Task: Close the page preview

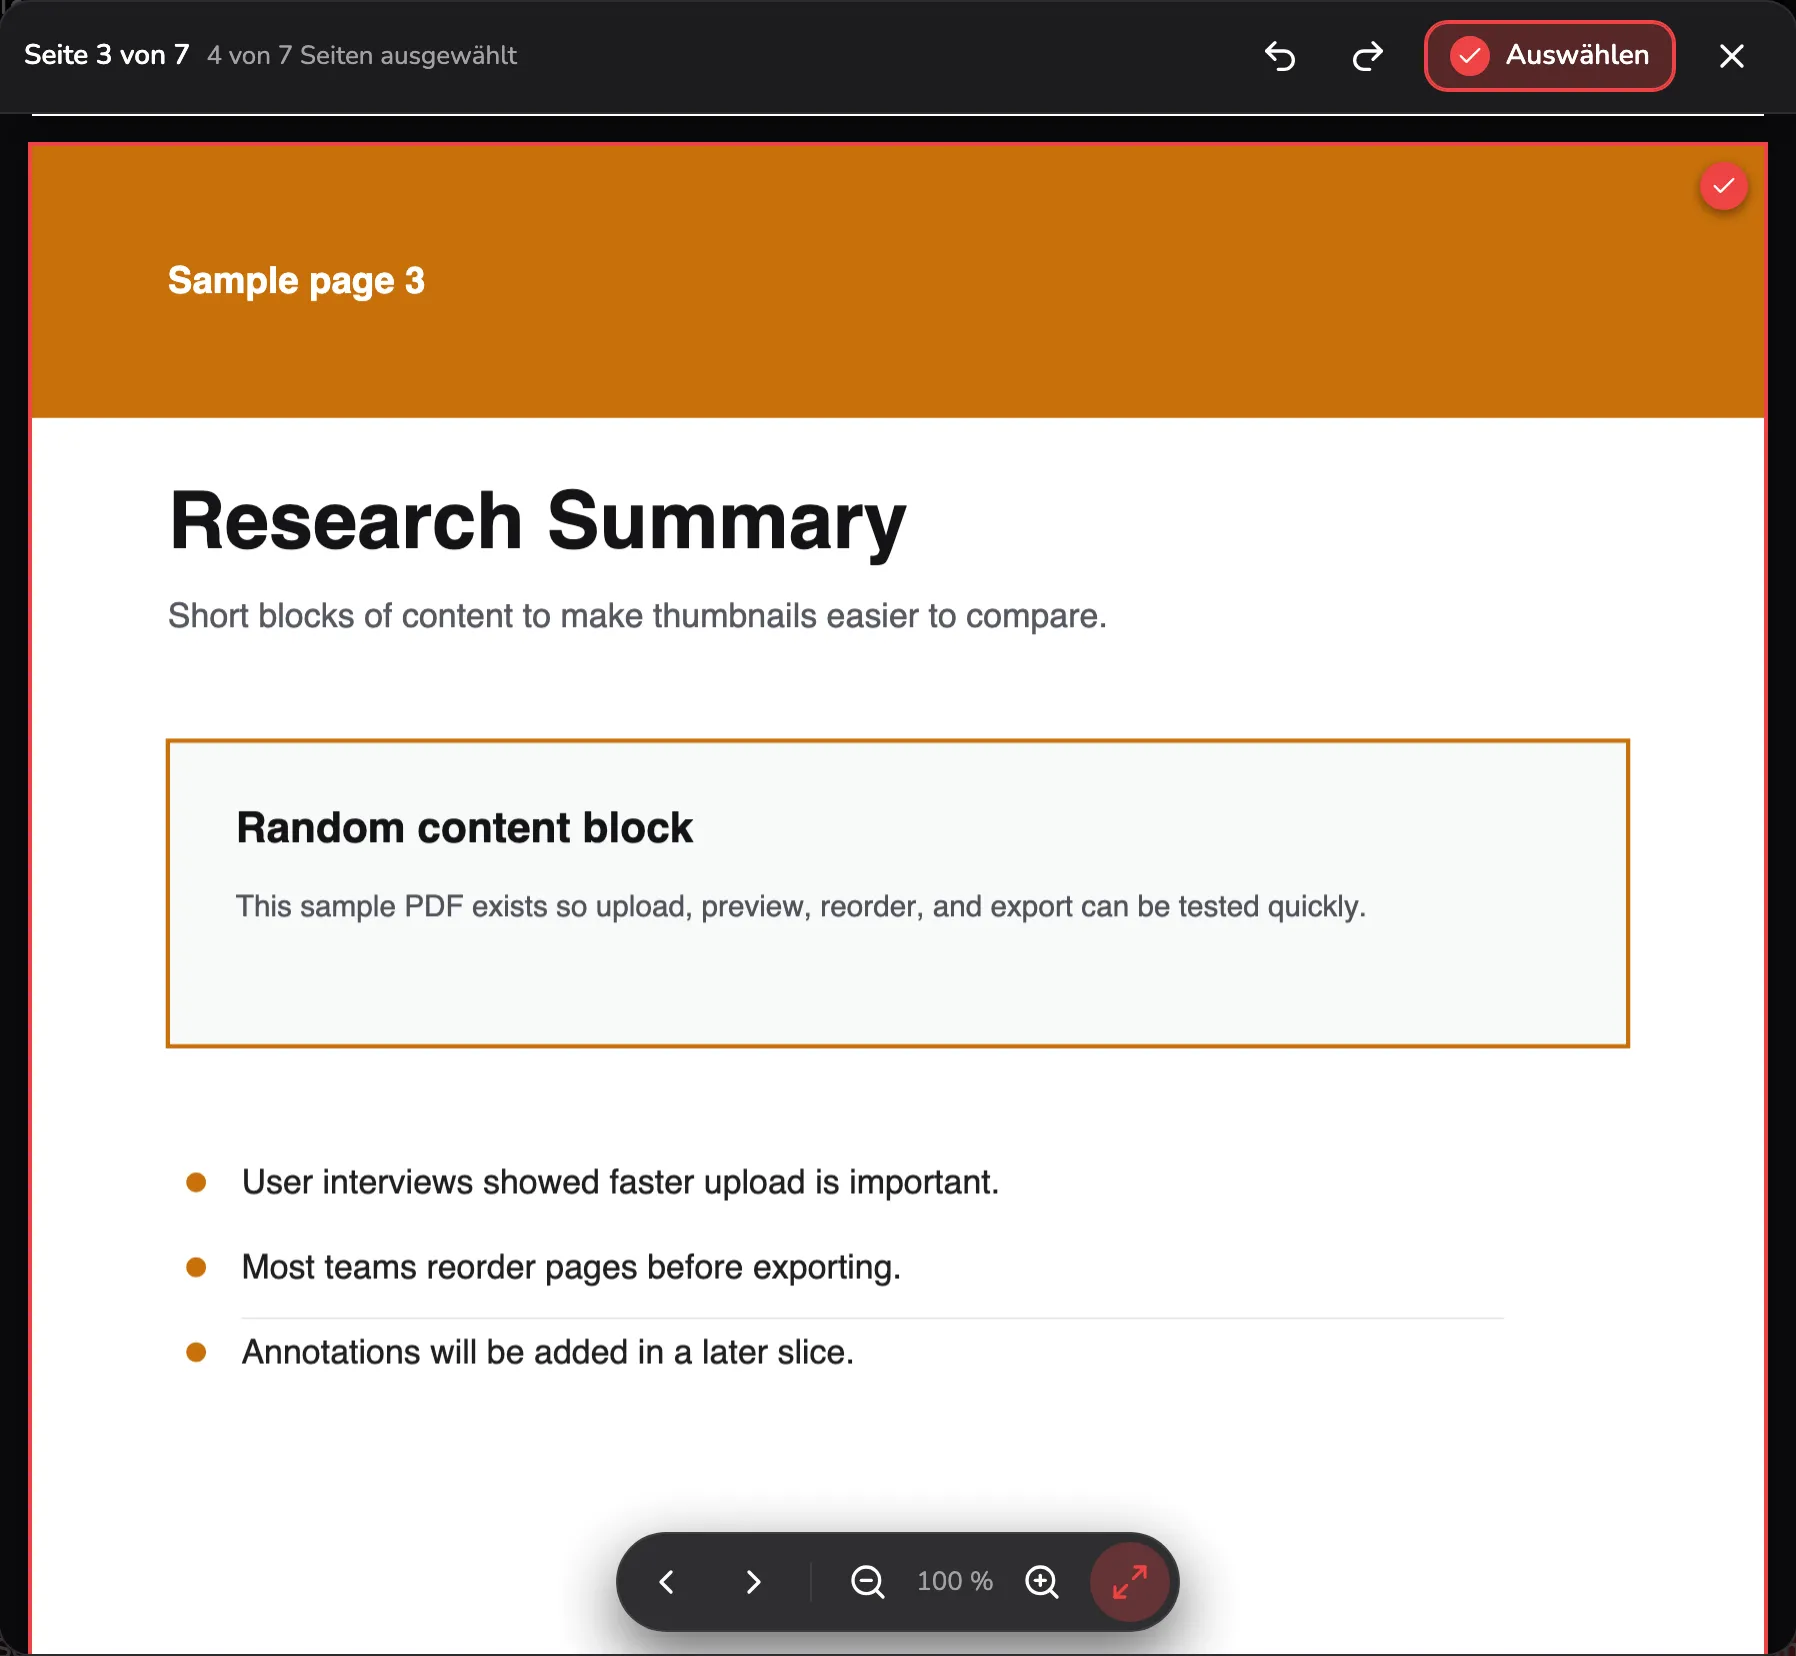Action: pos(1731,56)
